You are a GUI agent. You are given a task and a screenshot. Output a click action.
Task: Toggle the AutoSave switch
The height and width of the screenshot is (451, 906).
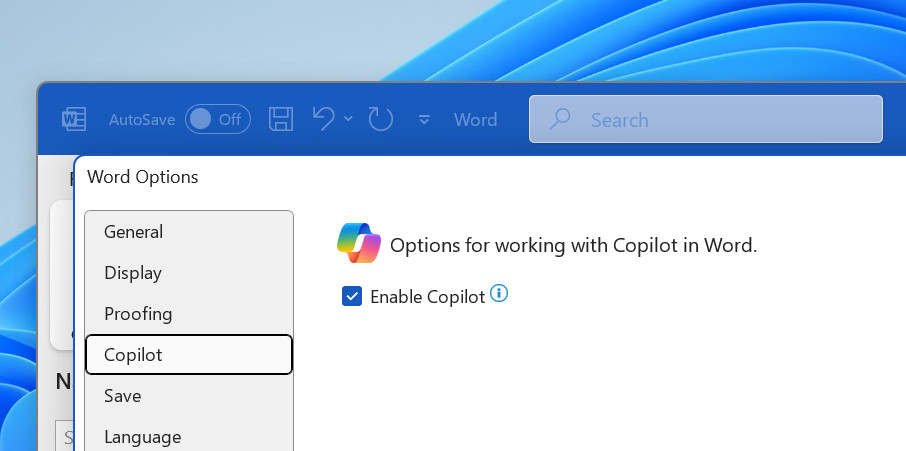click(x=218, y=120)
